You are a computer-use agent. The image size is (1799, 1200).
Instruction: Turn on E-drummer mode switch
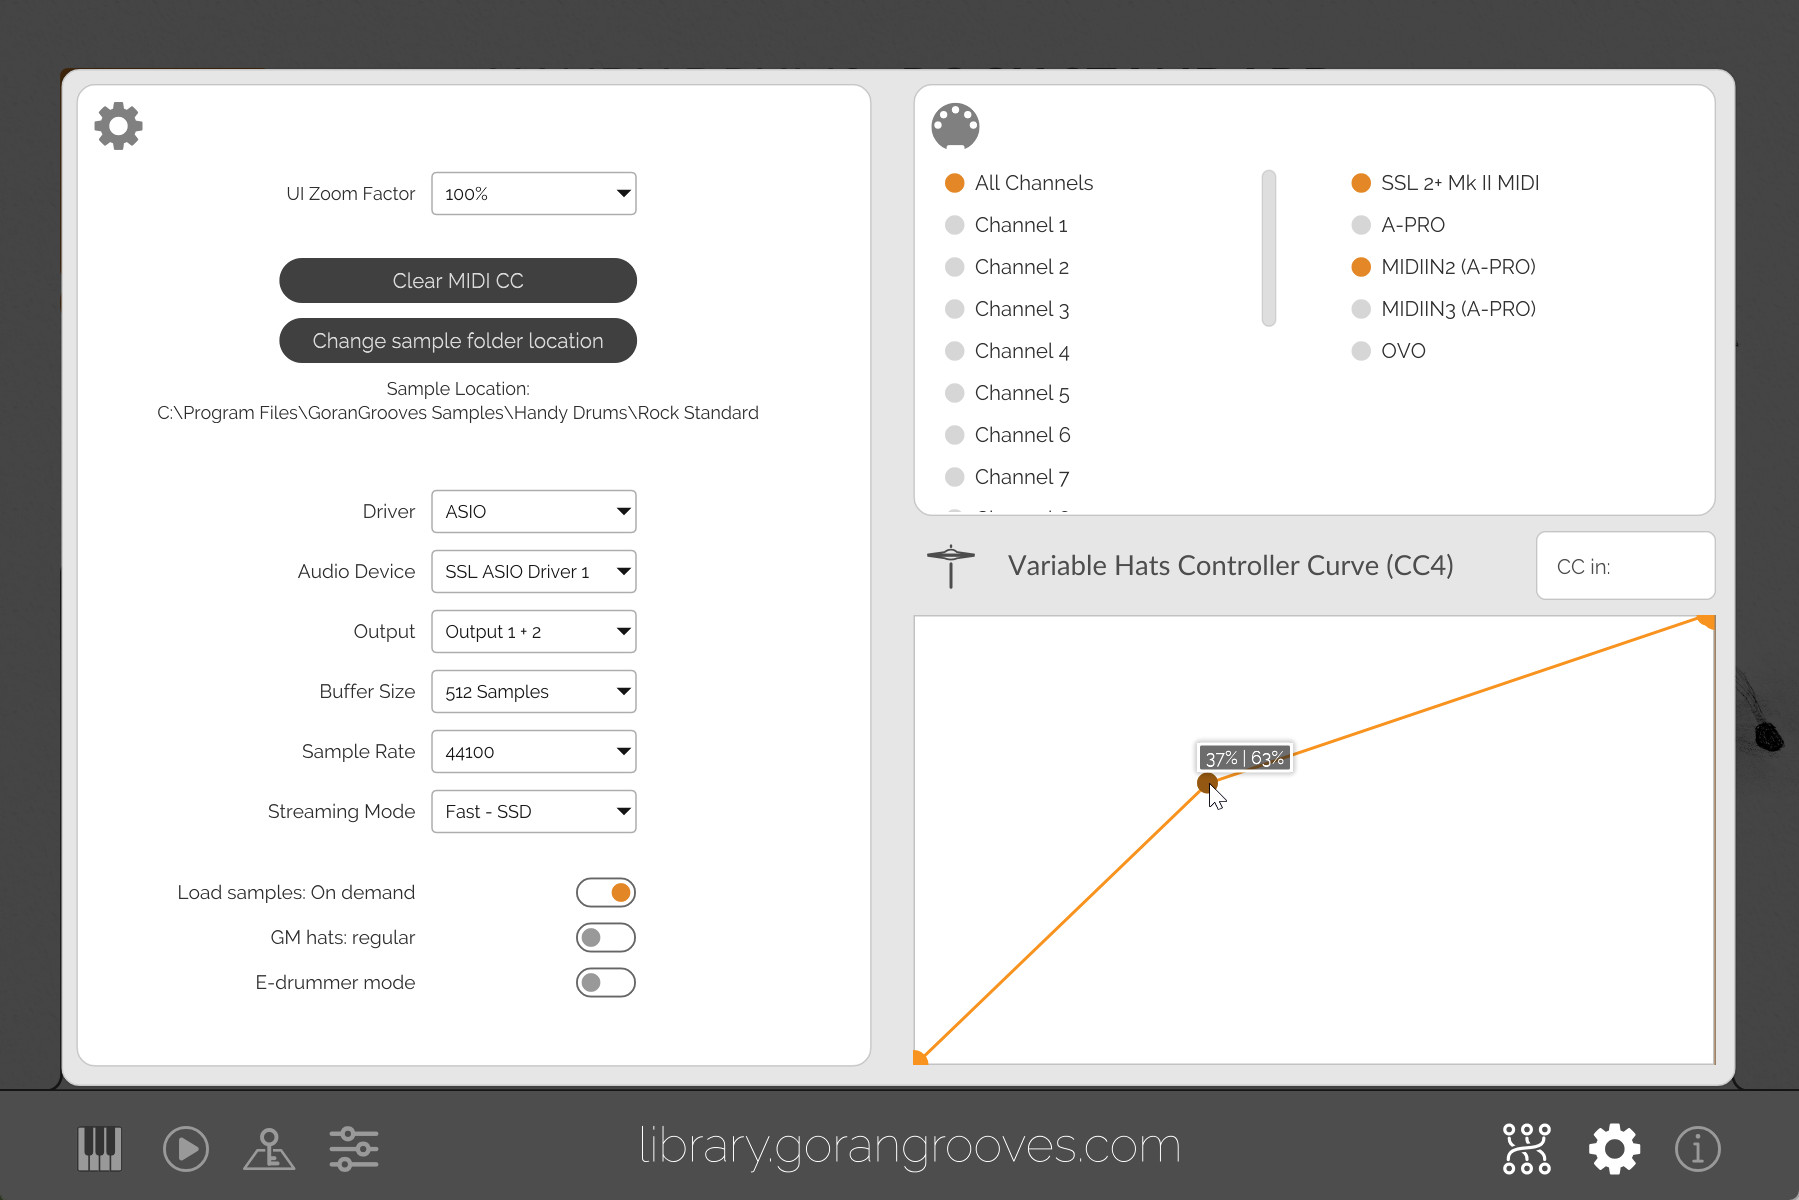point(606,982)
